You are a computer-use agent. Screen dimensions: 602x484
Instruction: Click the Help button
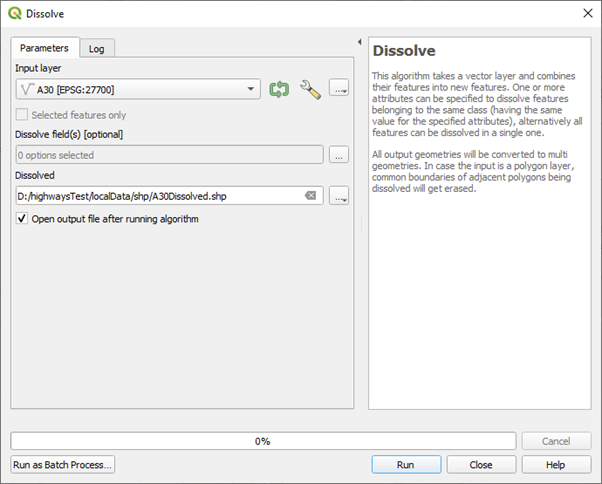click(x=556, y=465)
